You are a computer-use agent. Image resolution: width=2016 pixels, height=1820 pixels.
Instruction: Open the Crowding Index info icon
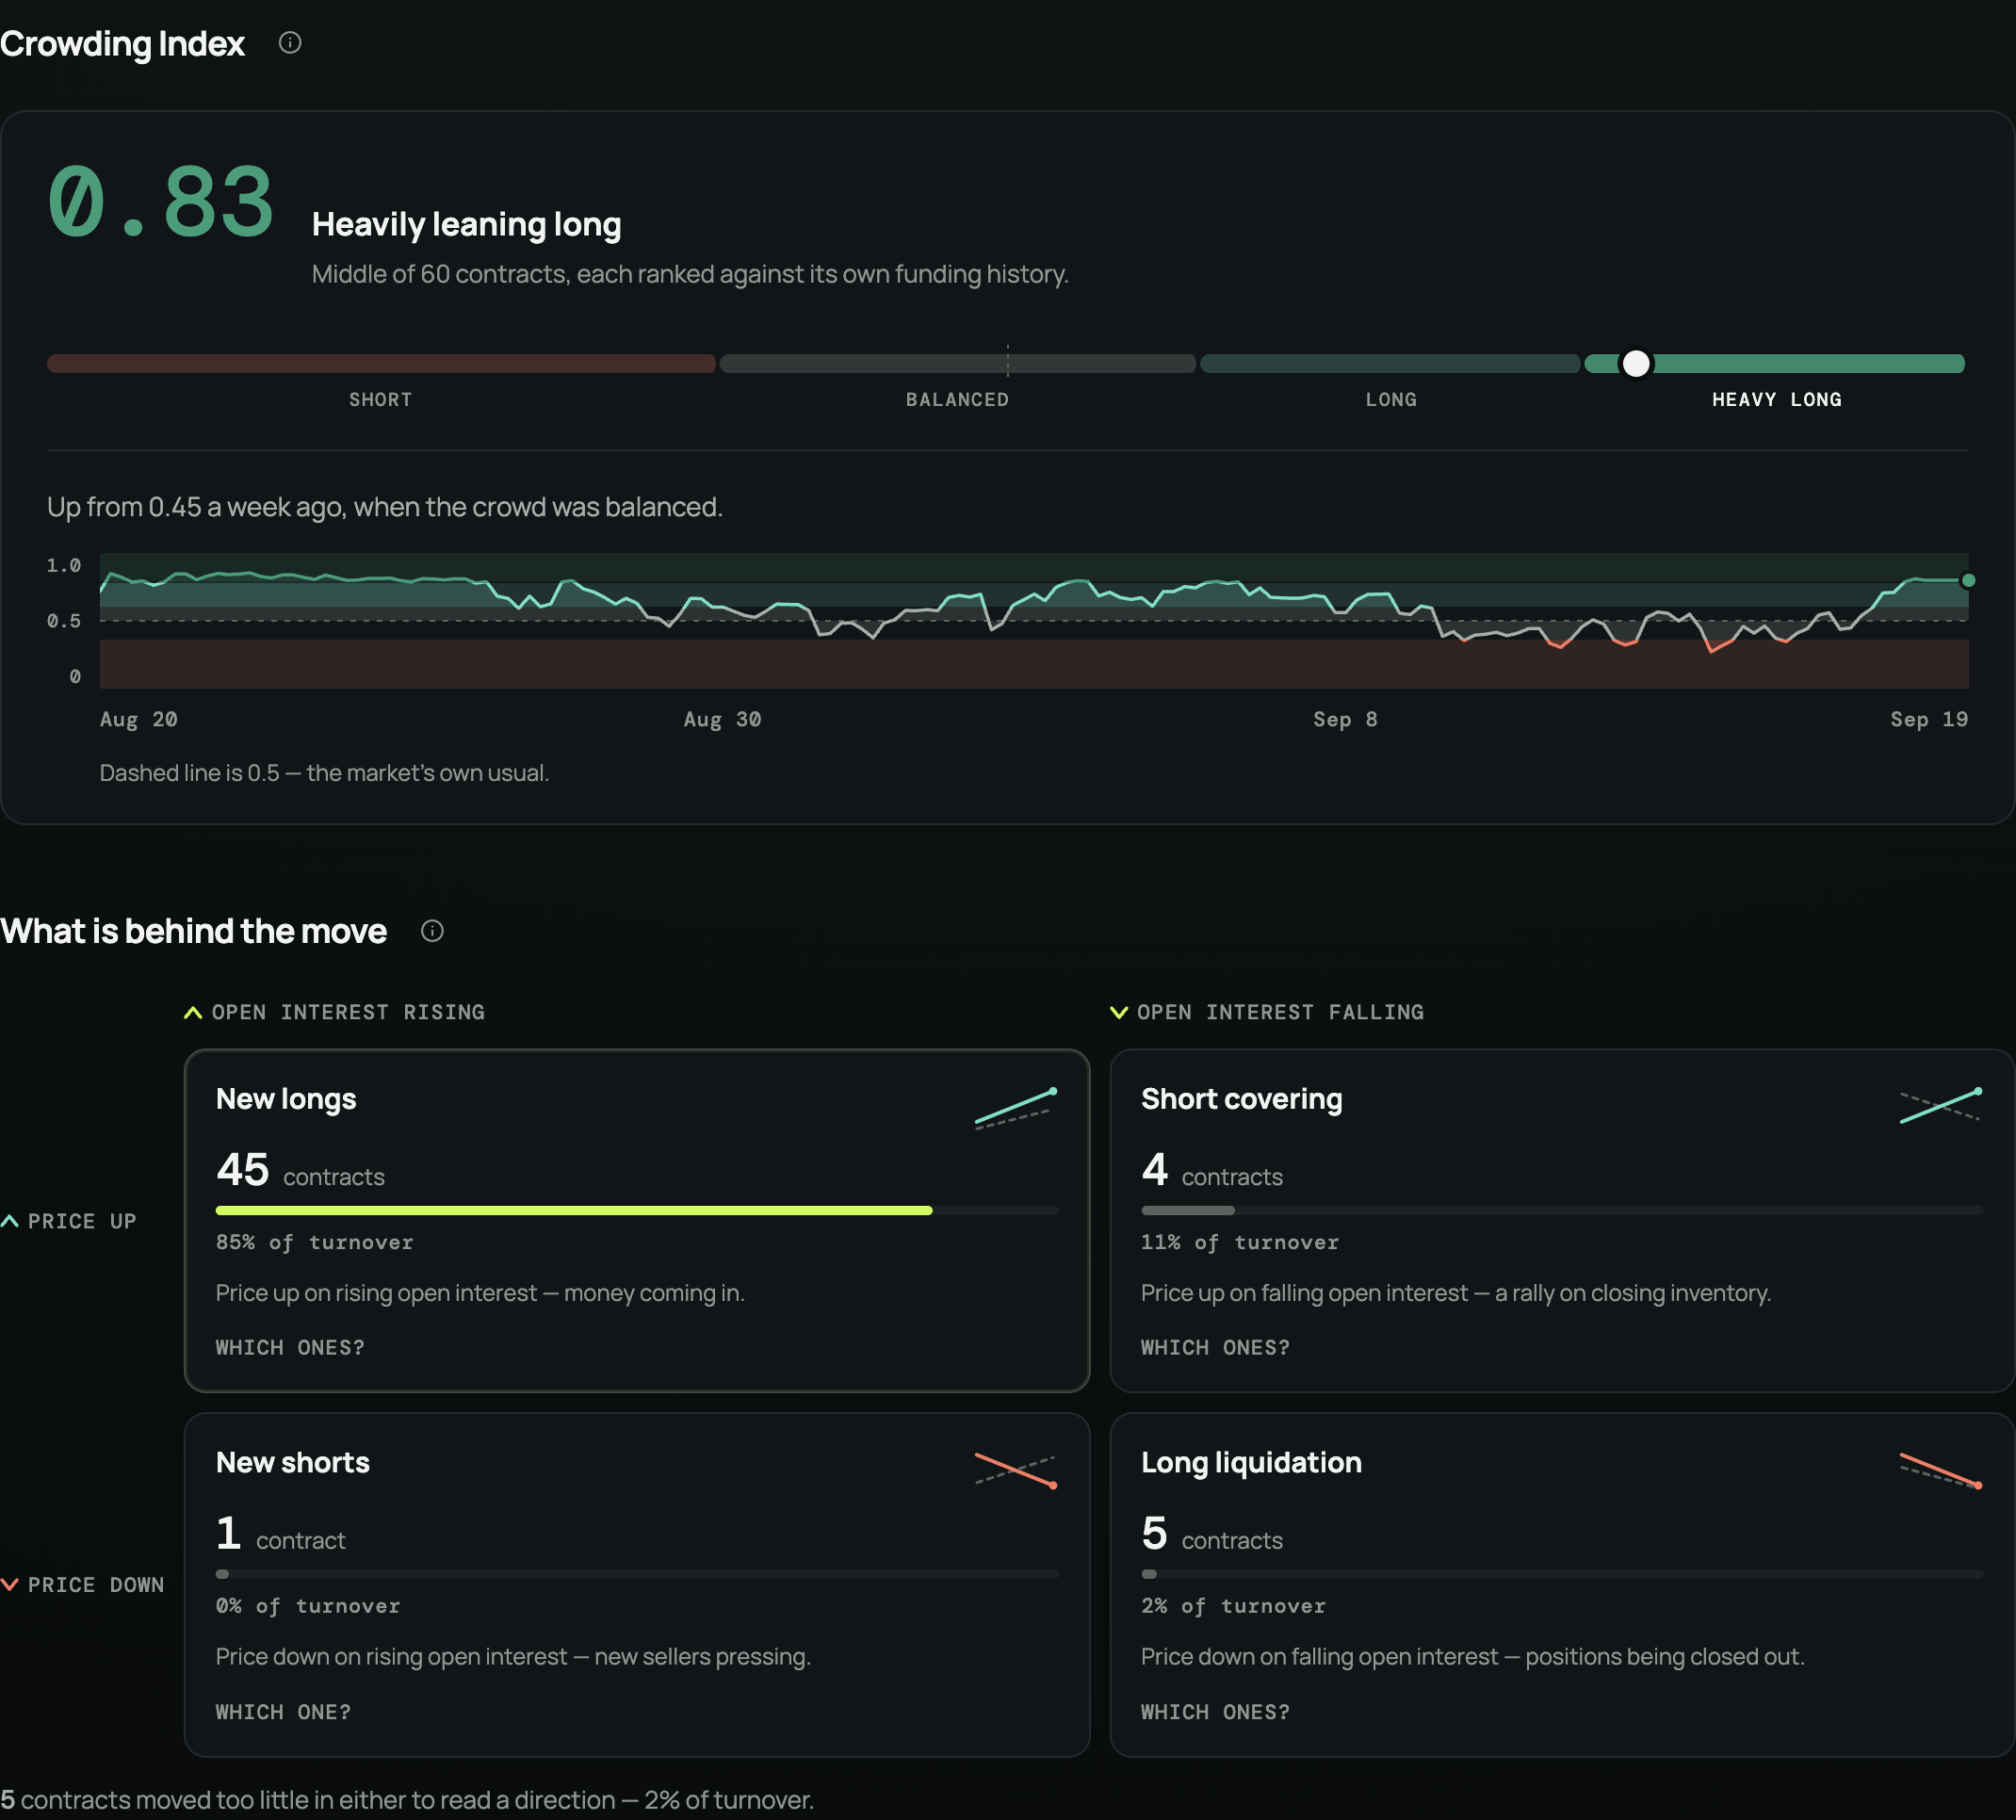(290, 43)
